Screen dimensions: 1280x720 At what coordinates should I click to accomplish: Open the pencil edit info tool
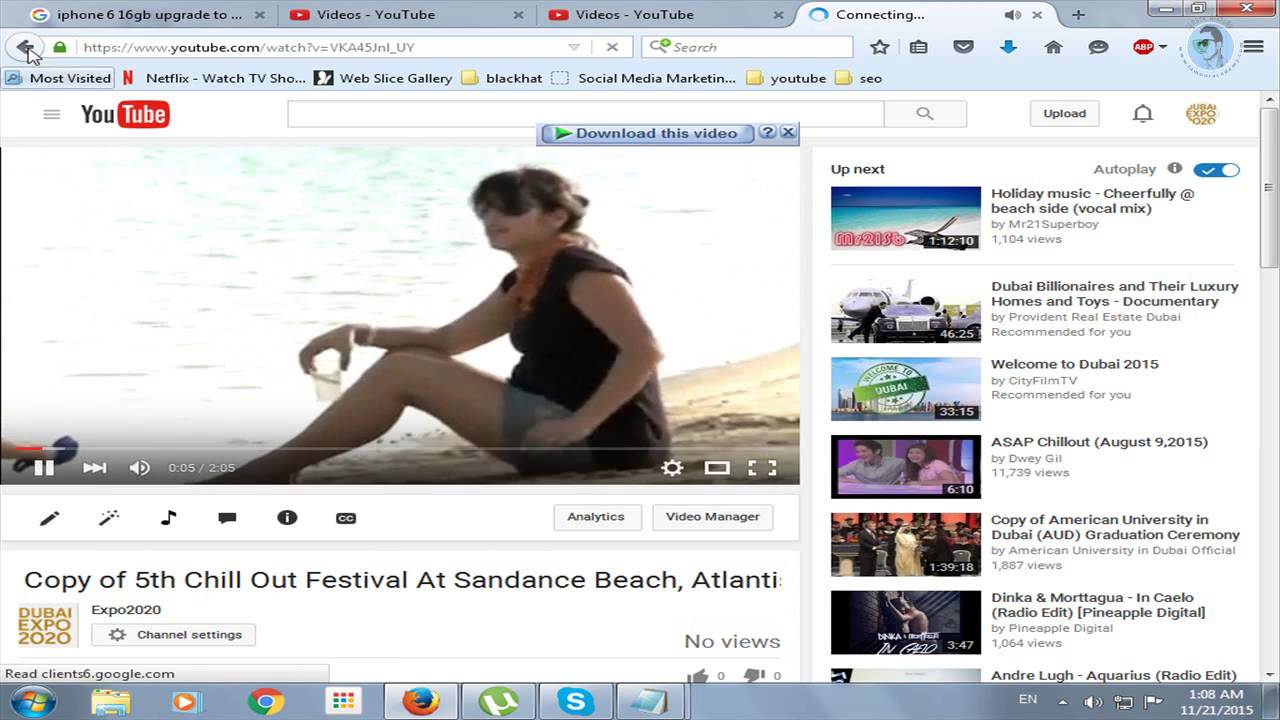point(49,517)
